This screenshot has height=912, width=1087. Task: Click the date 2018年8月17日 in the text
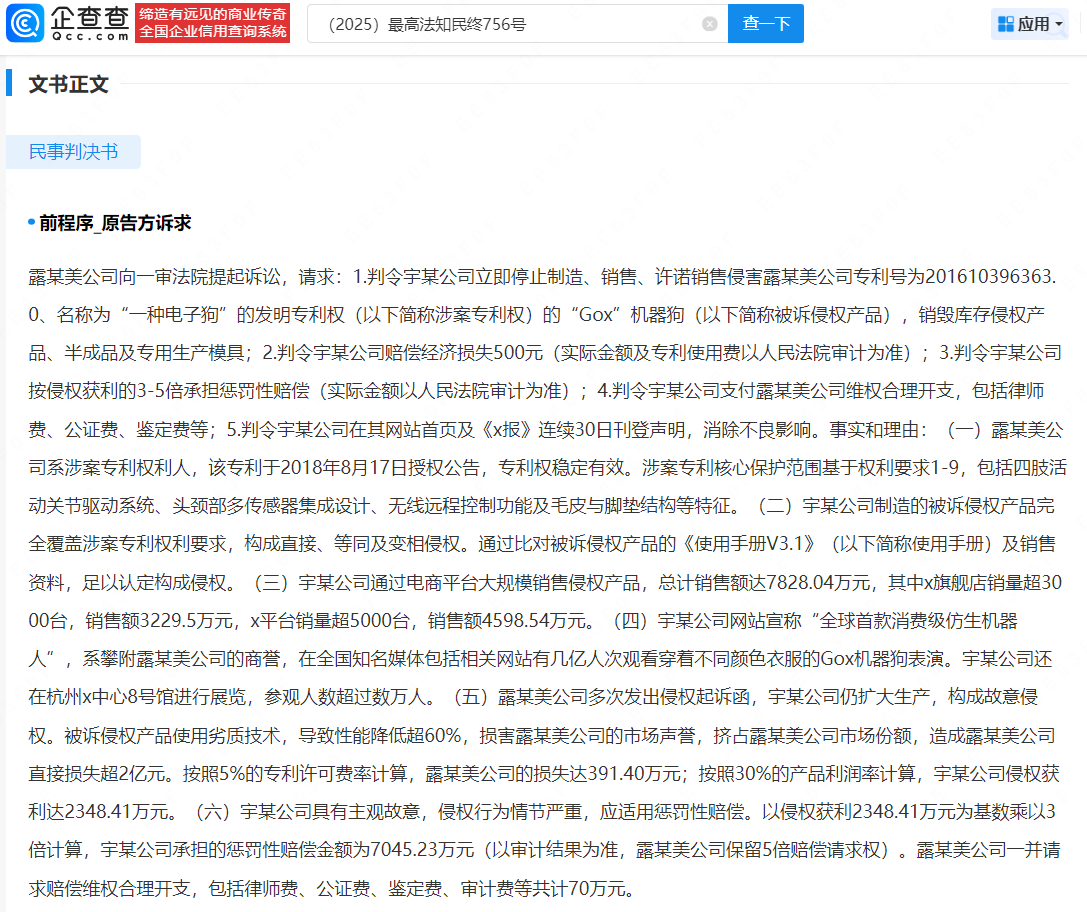pos(326,467)
